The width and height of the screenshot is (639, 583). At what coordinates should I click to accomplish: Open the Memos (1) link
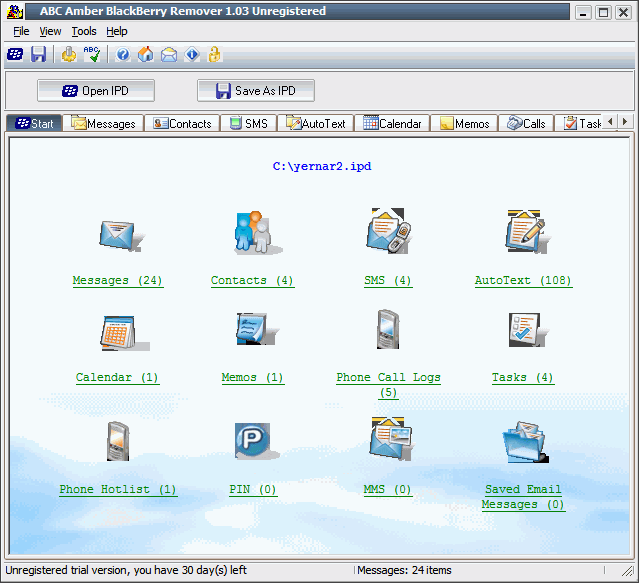click(253, 377)
